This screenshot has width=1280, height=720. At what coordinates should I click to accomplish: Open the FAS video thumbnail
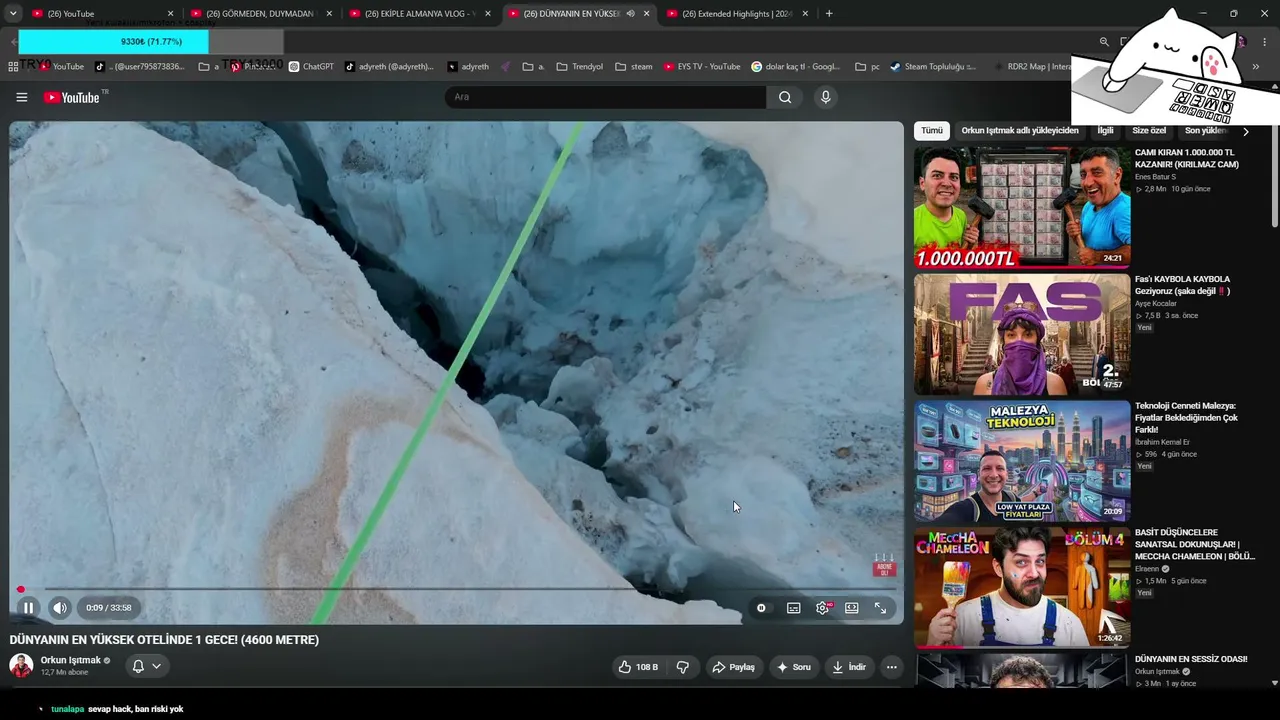(1022, 334)
